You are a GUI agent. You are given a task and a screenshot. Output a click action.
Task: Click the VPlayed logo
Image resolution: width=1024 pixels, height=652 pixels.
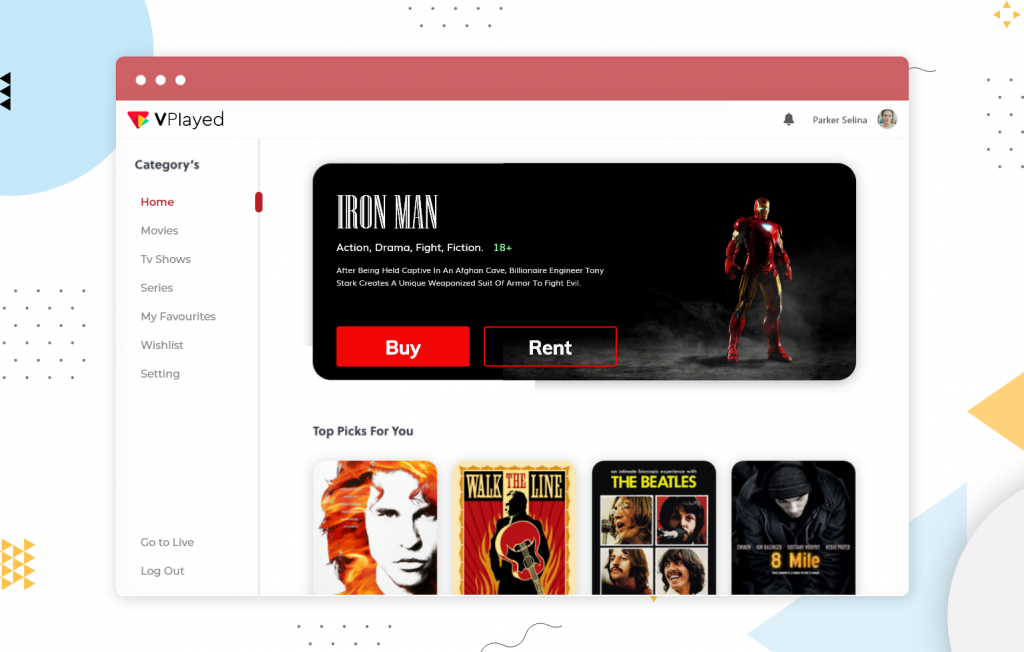(x=175, y=119)
